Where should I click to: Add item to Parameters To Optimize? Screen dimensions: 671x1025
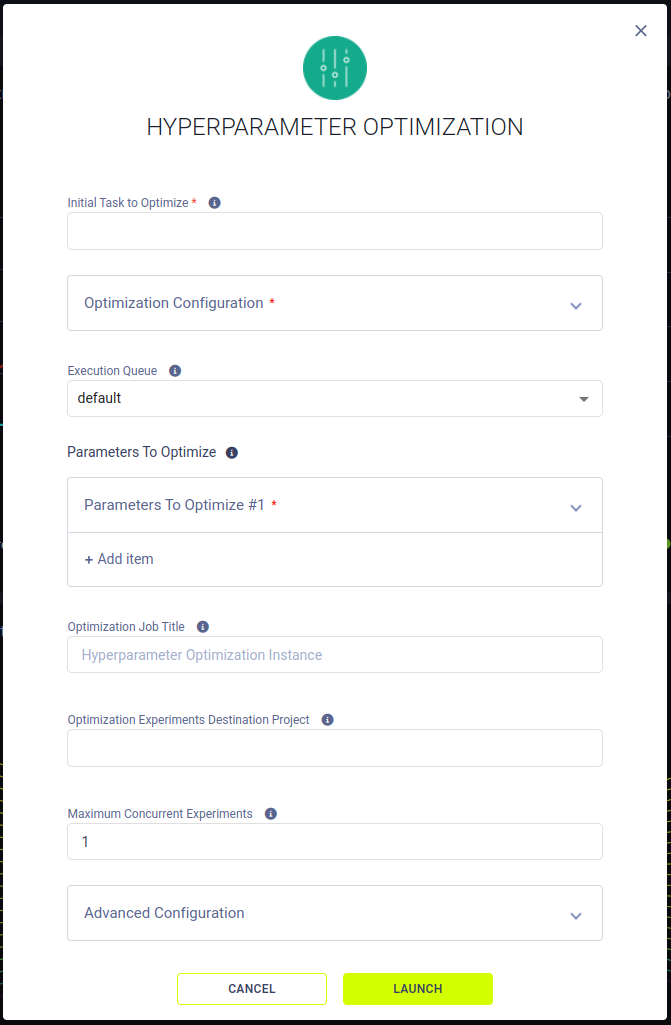tap(119, 559)
